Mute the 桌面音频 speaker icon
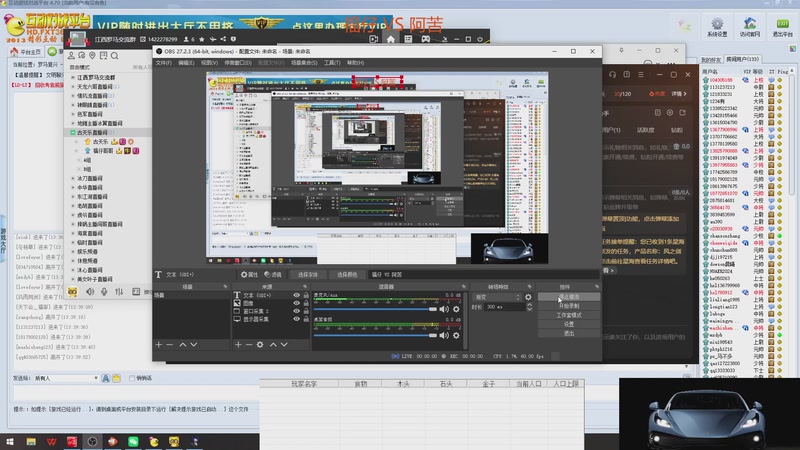Image resolution: width=800 pixels, height=450 pixels. (444, 335)
